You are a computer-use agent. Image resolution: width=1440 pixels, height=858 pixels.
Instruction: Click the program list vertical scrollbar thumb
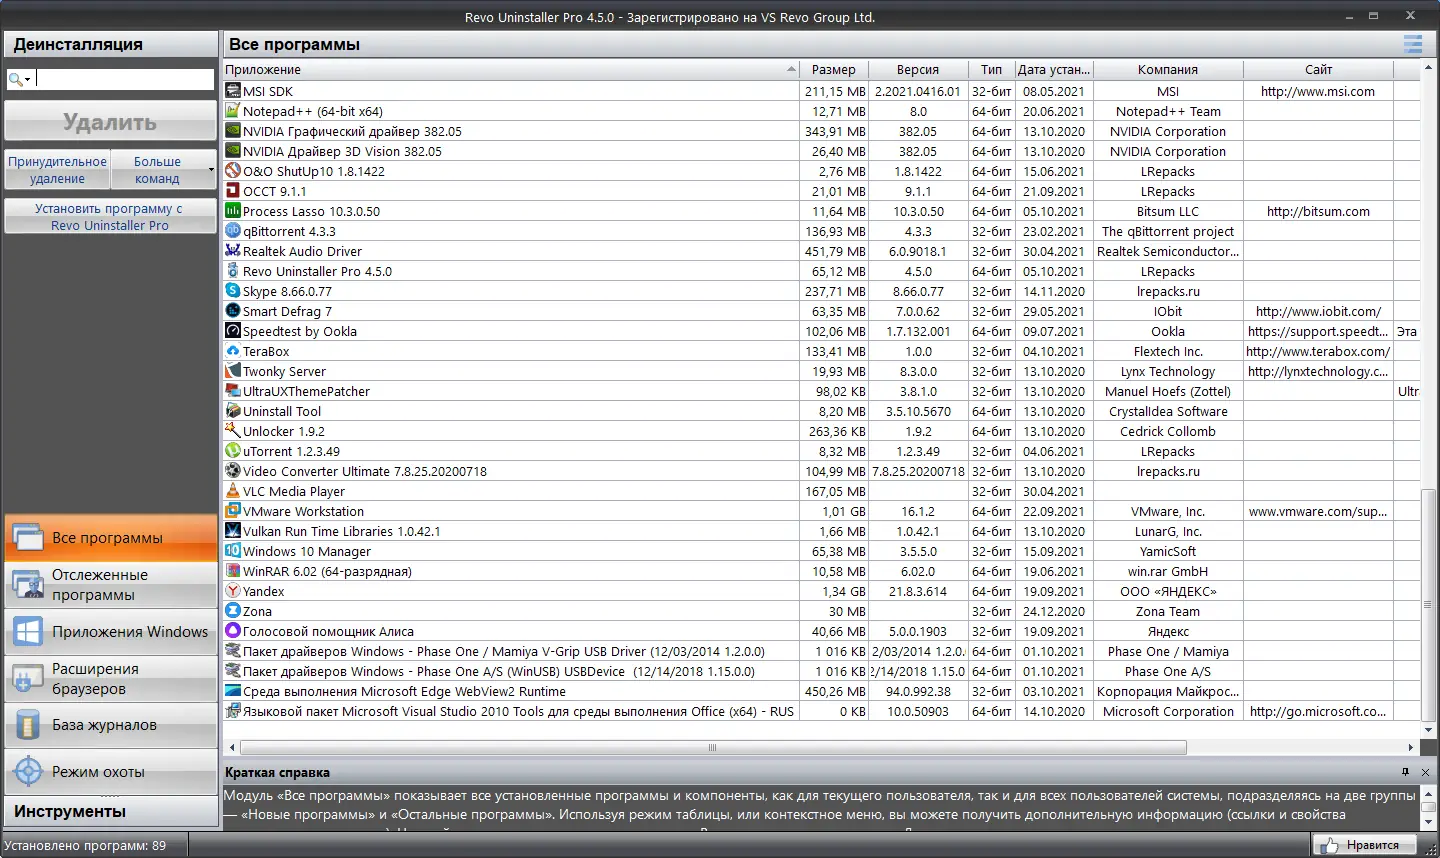pos(1429,604)
